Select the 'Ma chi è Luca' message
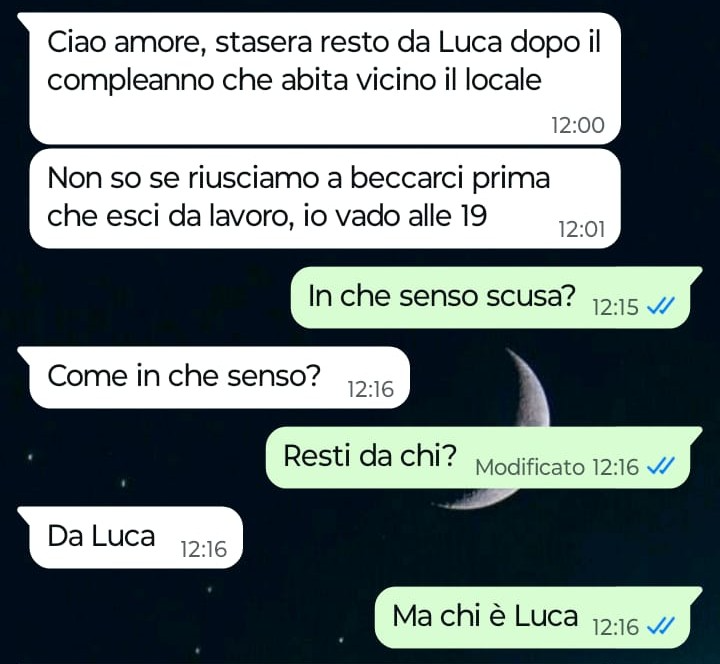 pos(539,617)
